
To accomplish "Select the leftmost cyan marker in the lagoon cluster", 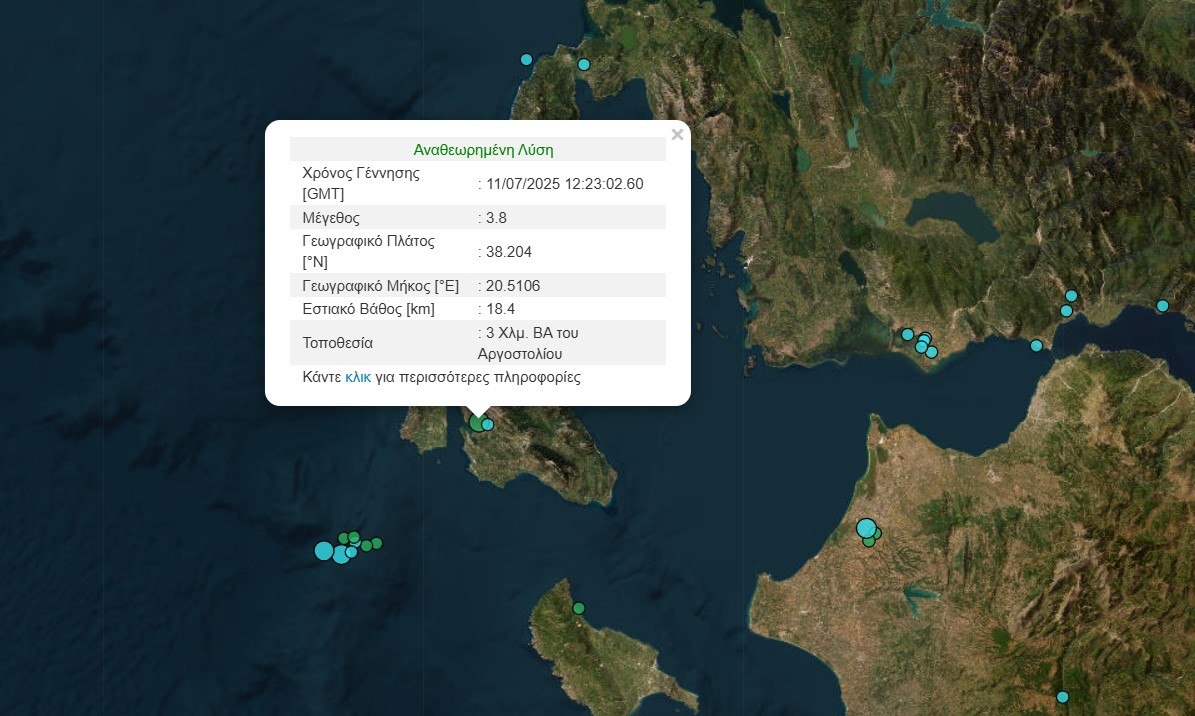I will [907, 334].
